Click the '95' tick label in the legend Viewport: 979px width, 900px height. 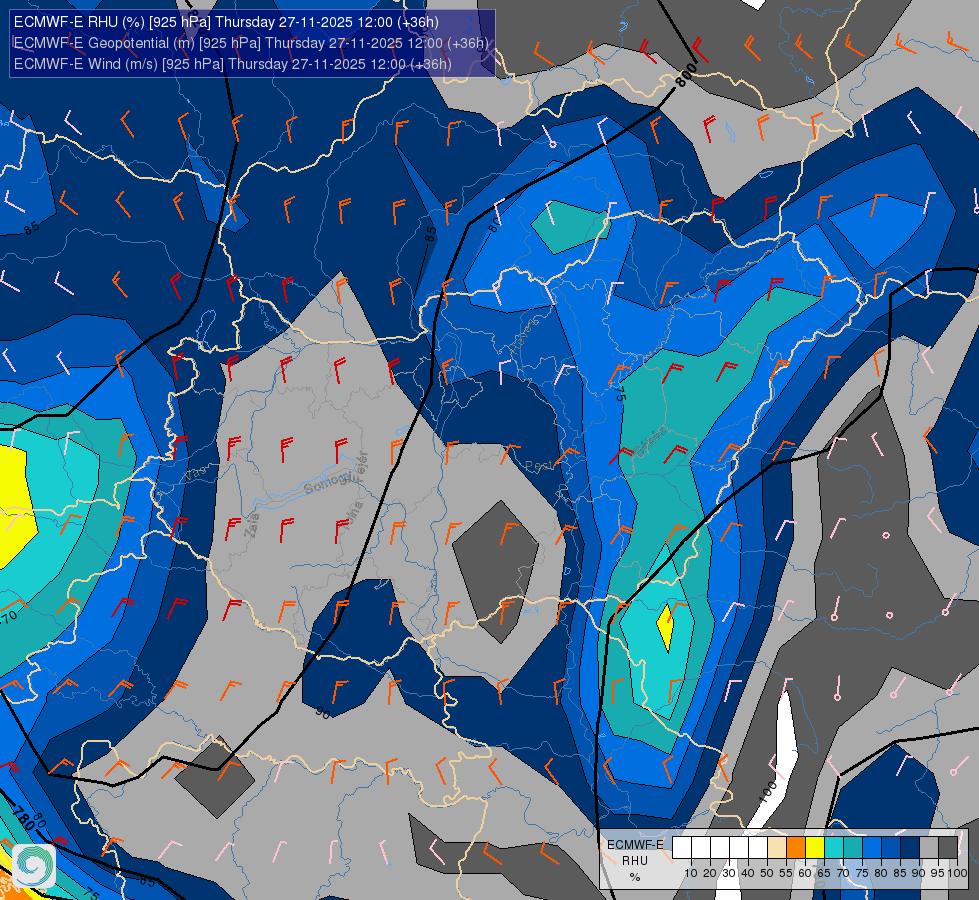938,873
